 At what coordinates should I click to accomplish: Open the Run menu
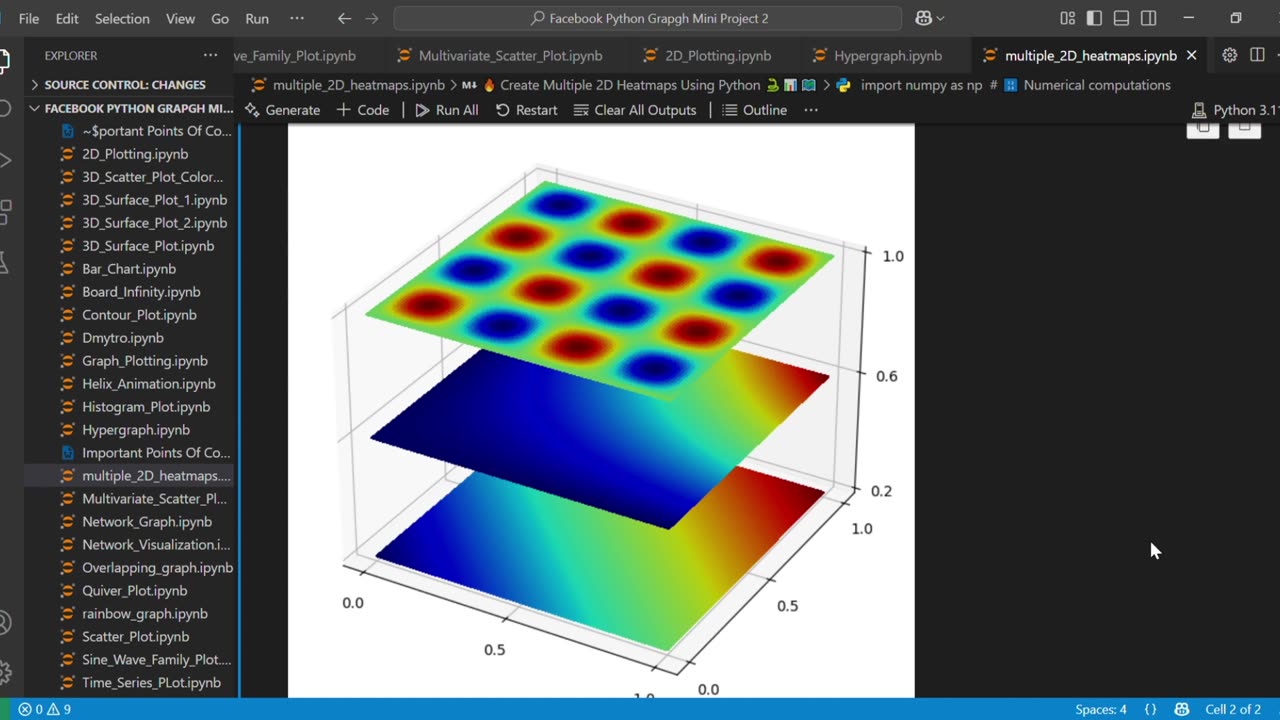[x=257, y=18]
